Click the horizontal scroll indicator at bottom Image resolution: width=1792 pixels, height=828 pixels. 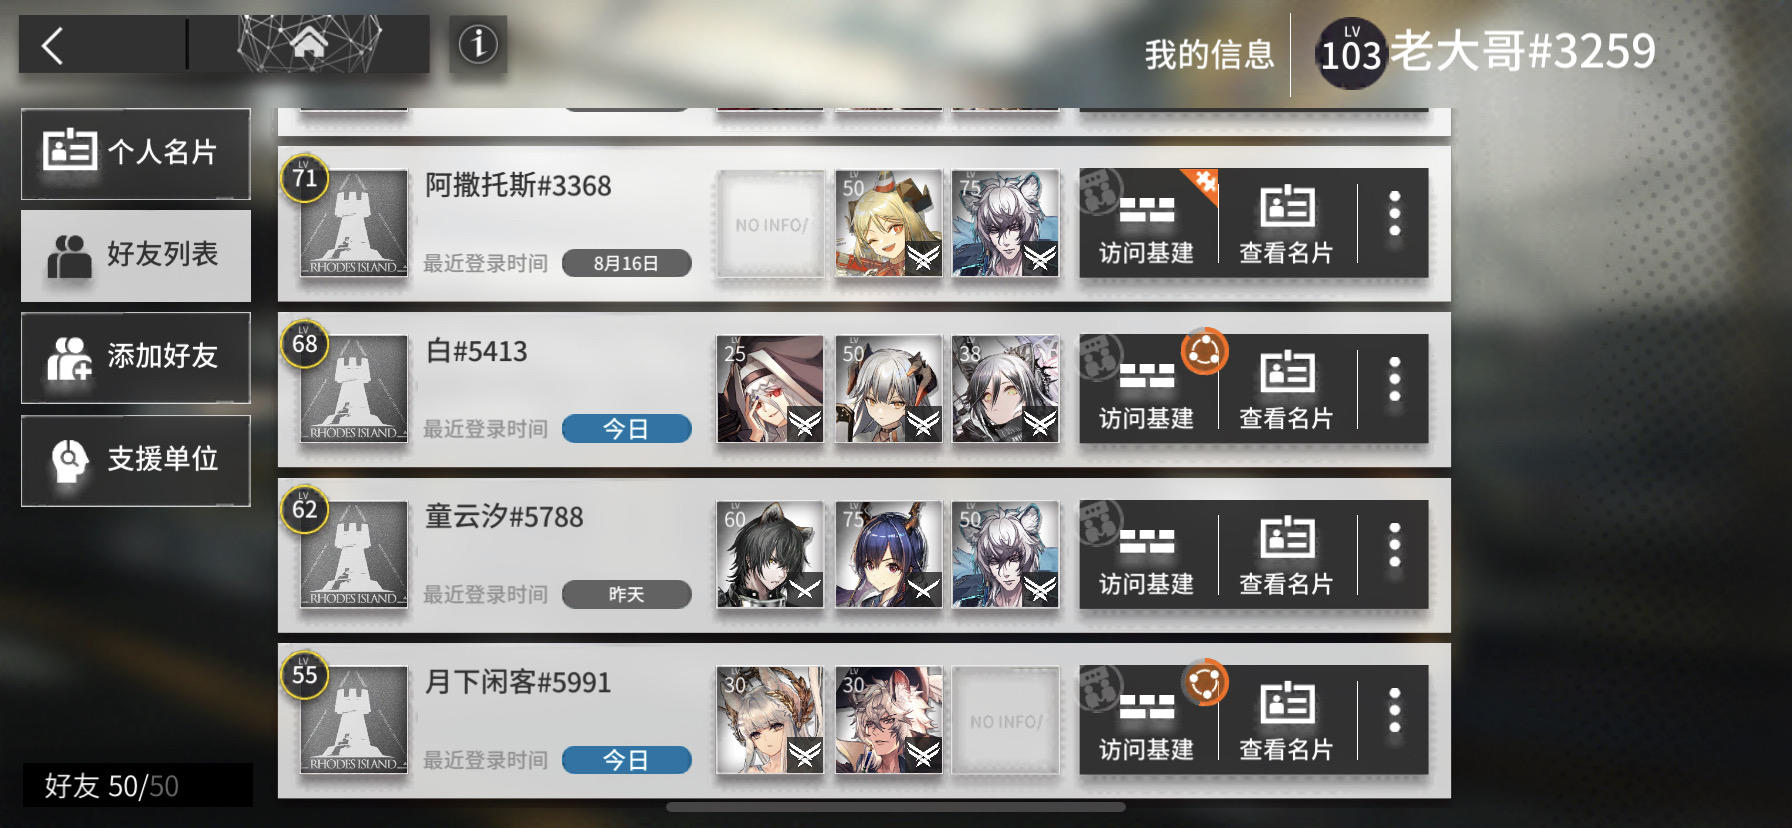point(896,807)
